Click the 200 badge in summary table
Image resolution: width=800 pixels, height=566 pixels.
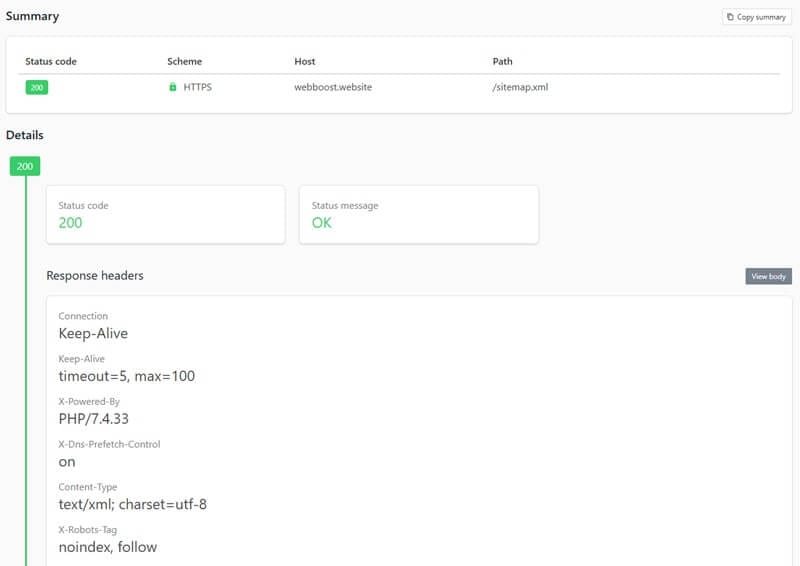[37, 87]
